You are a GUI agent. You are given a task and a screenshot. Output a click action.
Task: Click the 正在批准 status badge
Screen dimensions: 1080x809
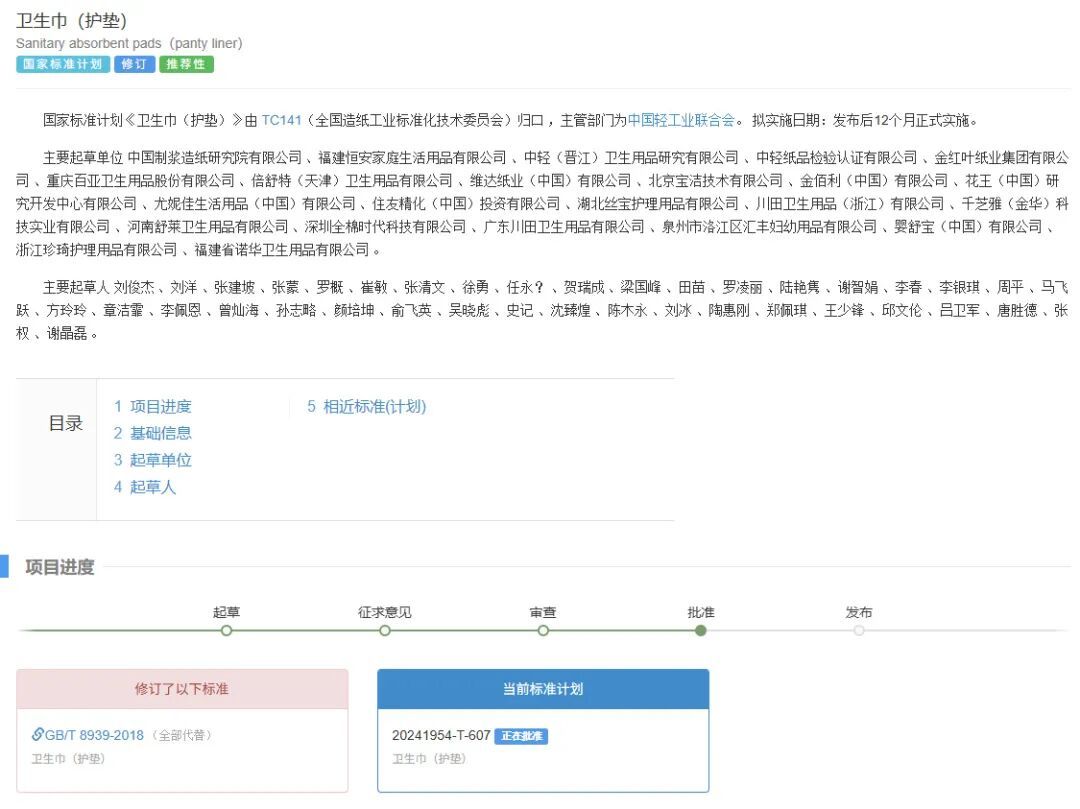click(x=521, y=736)
